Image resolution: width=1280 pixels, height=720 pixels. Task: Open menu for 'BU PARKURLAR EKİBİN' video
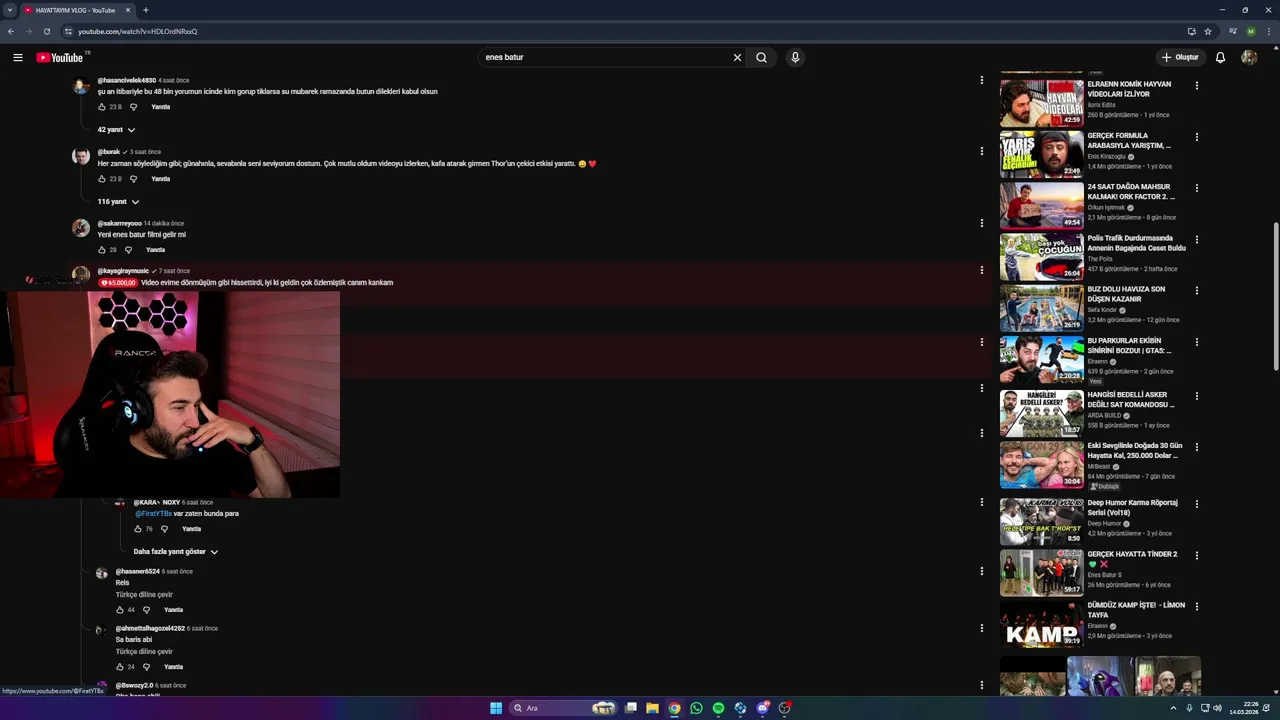click(x=1196, y=343)
